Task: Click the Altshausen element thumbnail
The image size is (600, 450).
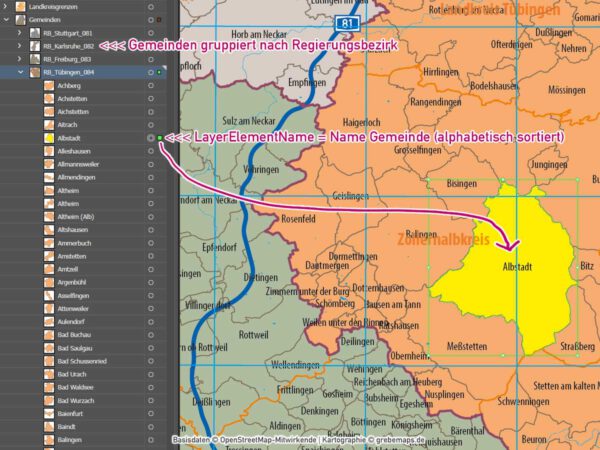Action: [x=49, y=230]
